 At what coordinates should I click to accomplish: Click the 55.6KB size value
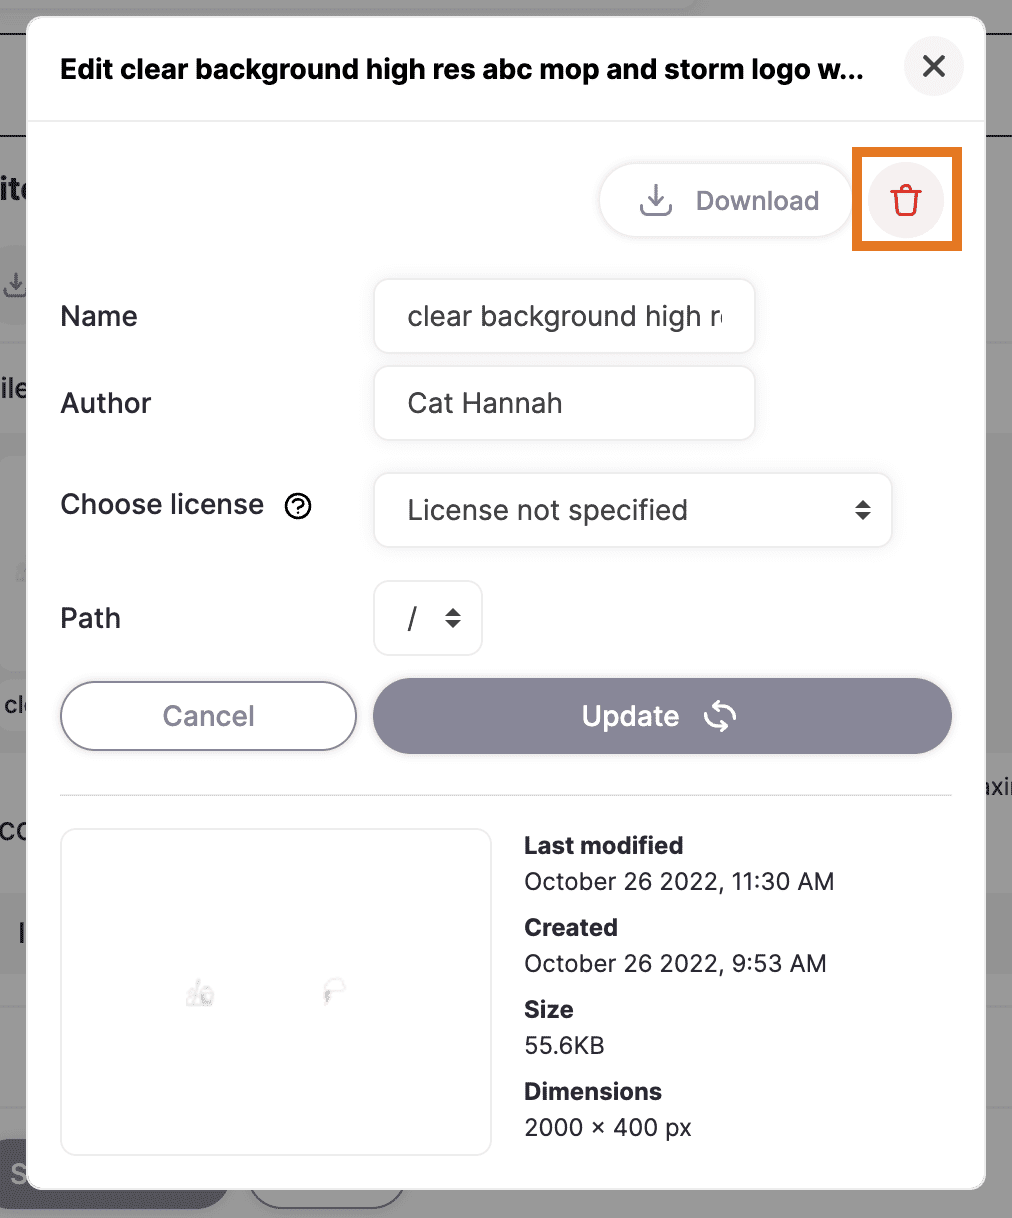tap(564, 1045)
